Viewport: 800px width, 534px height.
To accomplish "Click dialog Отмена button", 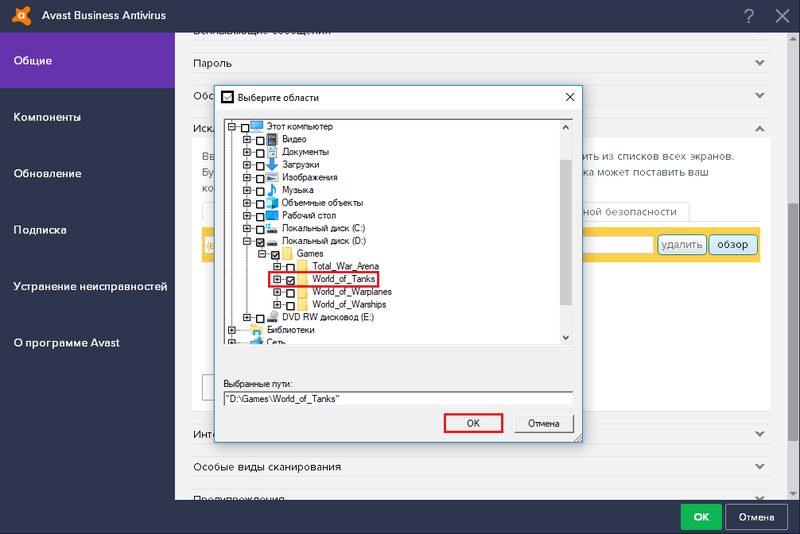I will pyautogui.click(x=543, y=423).
